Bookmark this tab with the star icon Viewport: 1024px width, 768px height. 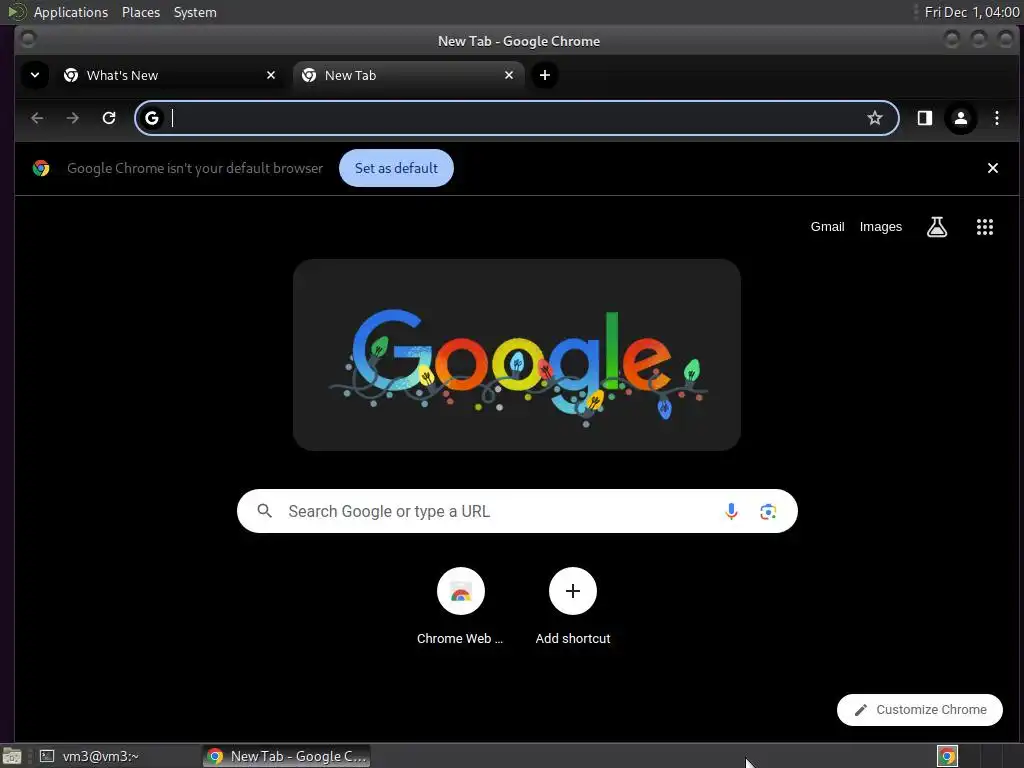tap(874, 118)
